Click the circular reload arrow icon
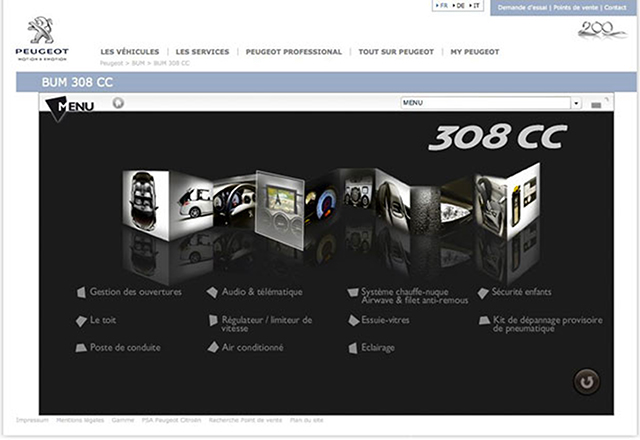 (x=585, y=380)
